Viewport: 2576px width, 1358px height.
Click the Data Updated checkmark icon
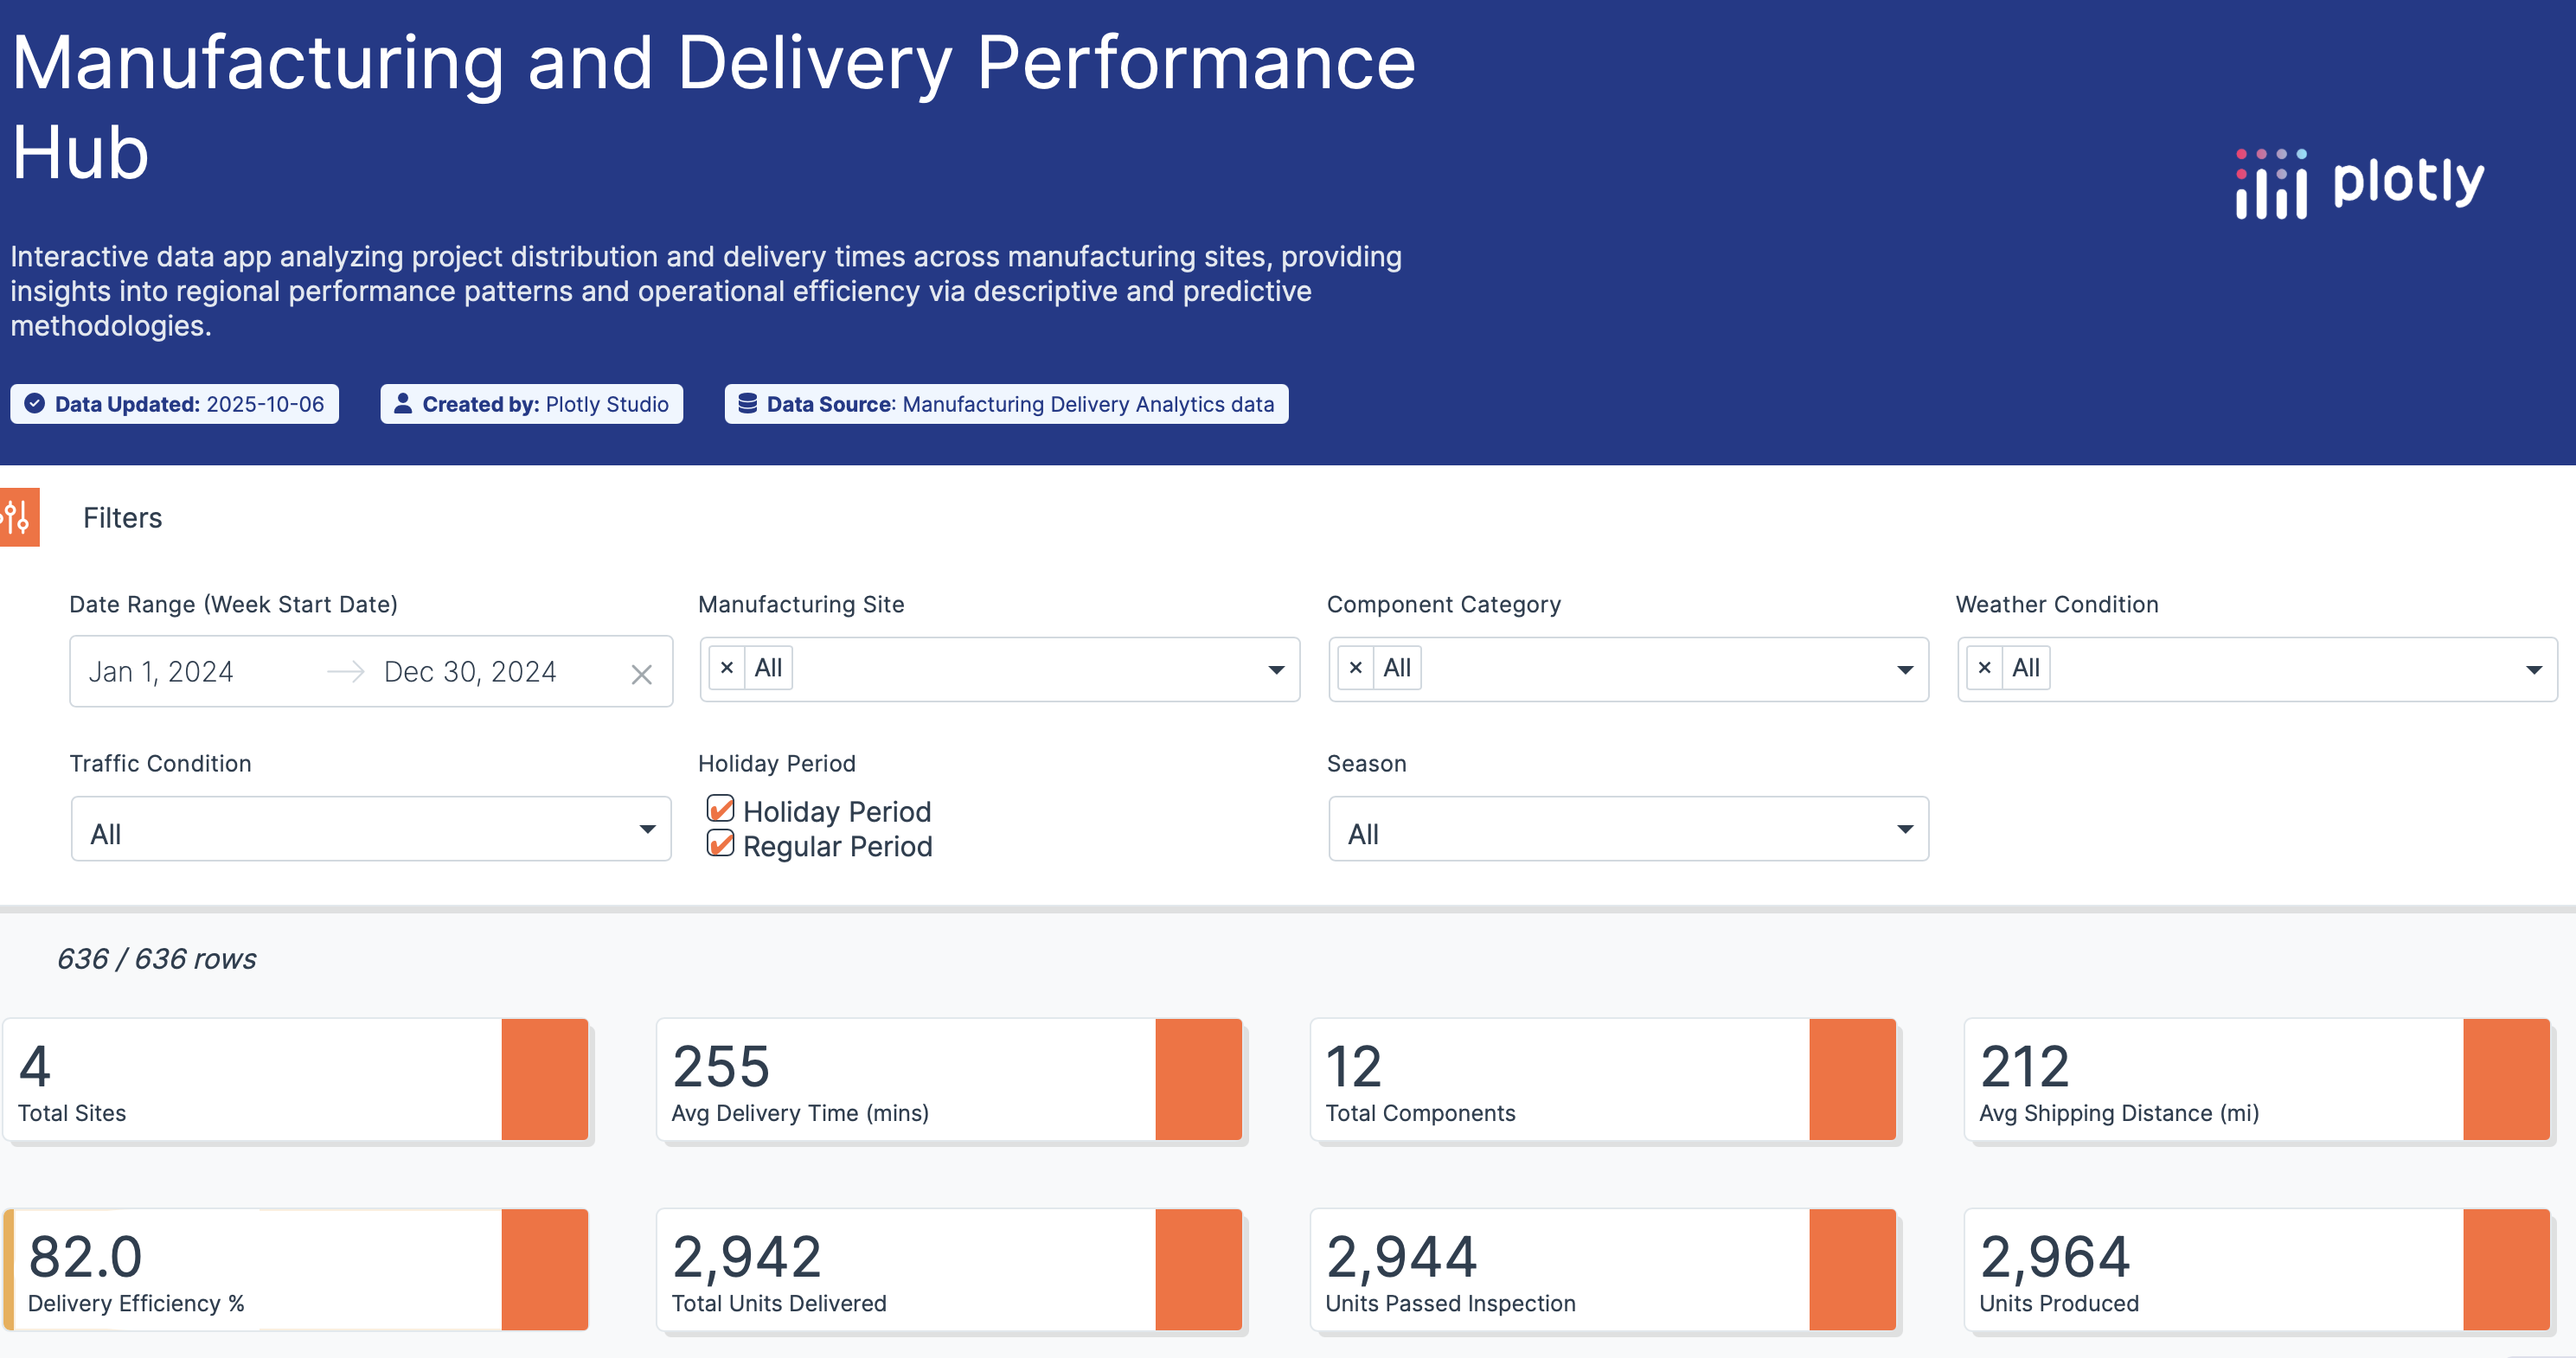point(35,403)
